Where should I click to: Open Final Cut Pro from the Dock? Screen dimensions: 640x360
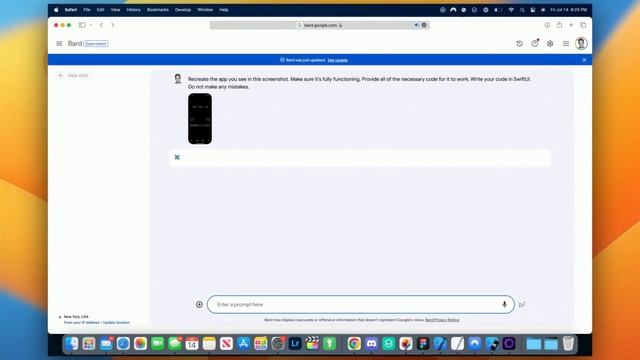[312, 344]
